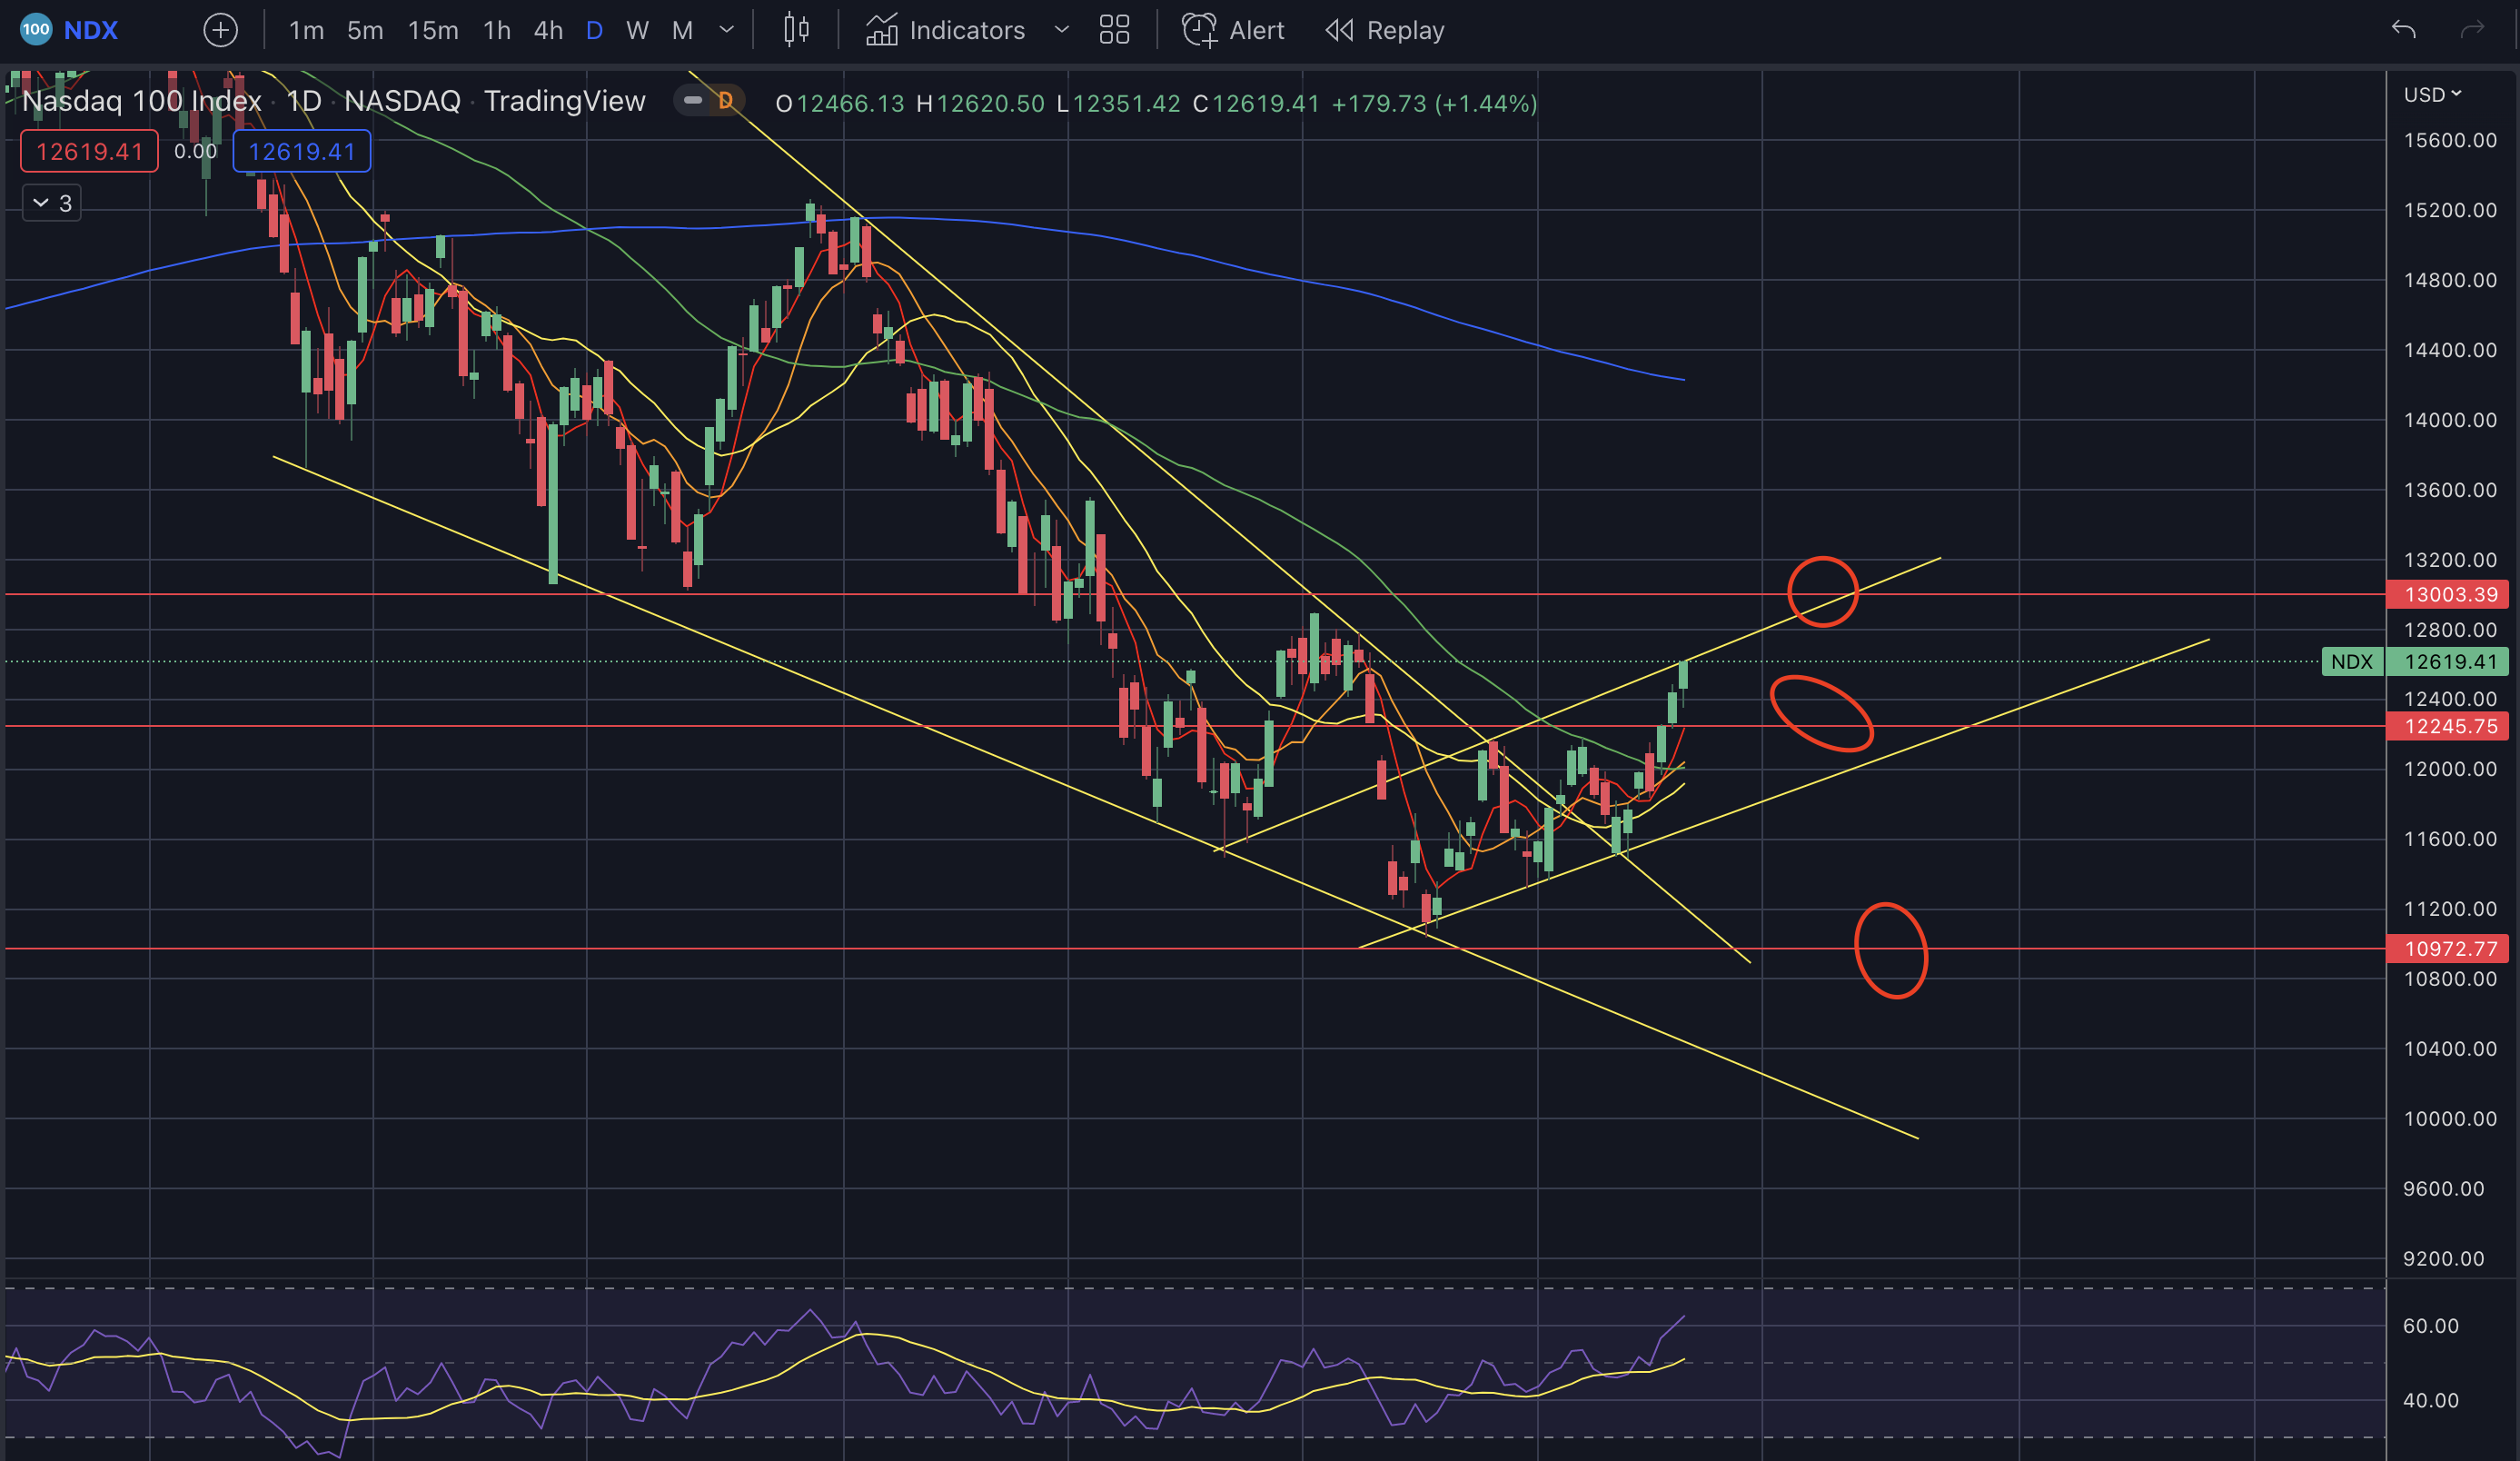Open the candlestick chart style icon

796,30
